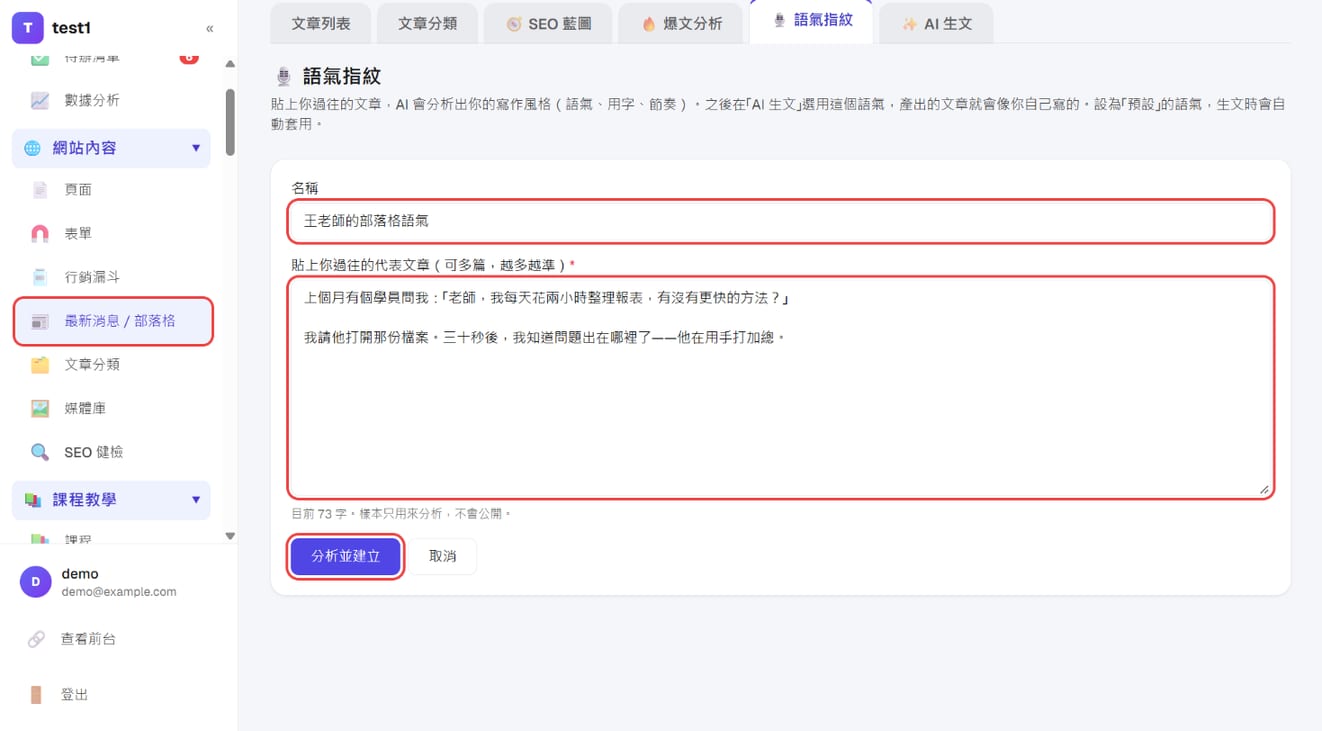1322x731 pixels.
Task: Click the test1 workspace name
Action: pos(71,28)
